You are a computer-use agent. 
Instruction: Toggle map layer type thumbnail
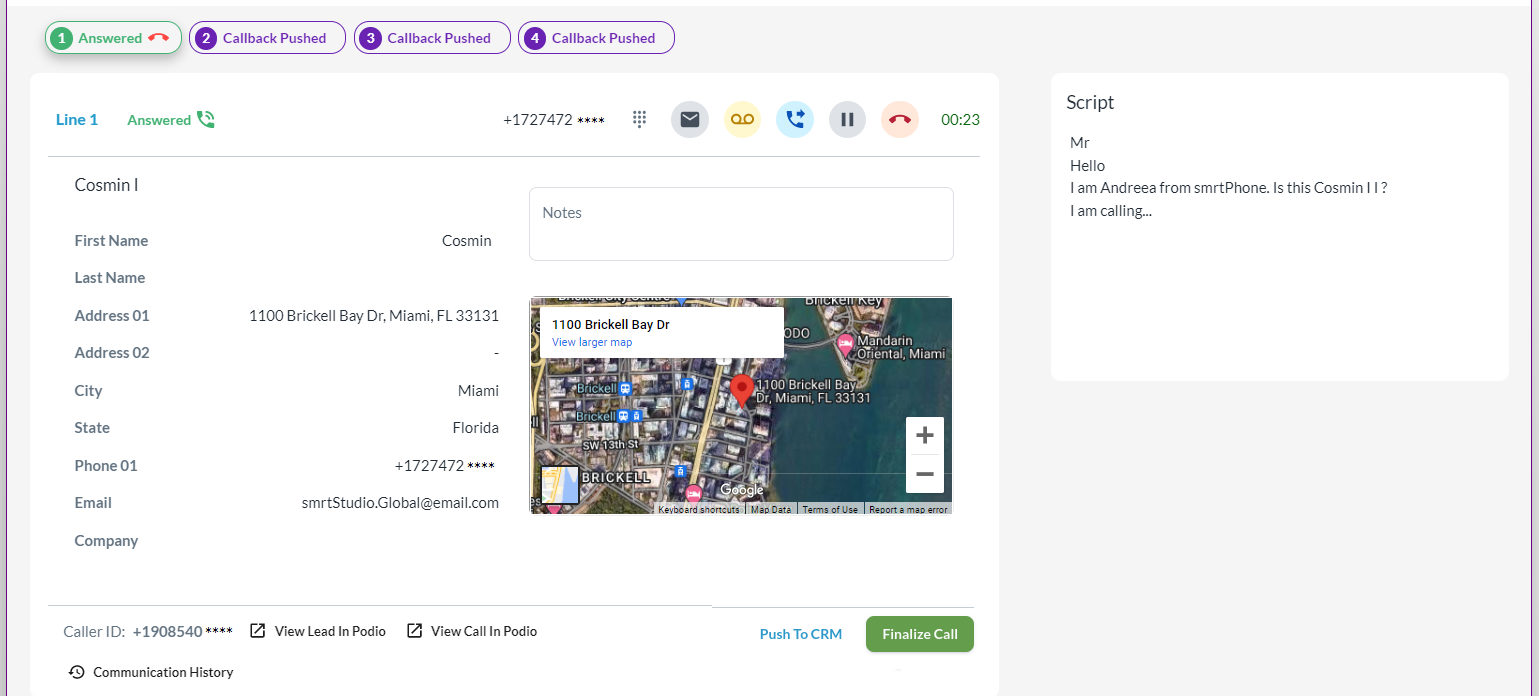(560, 485)
